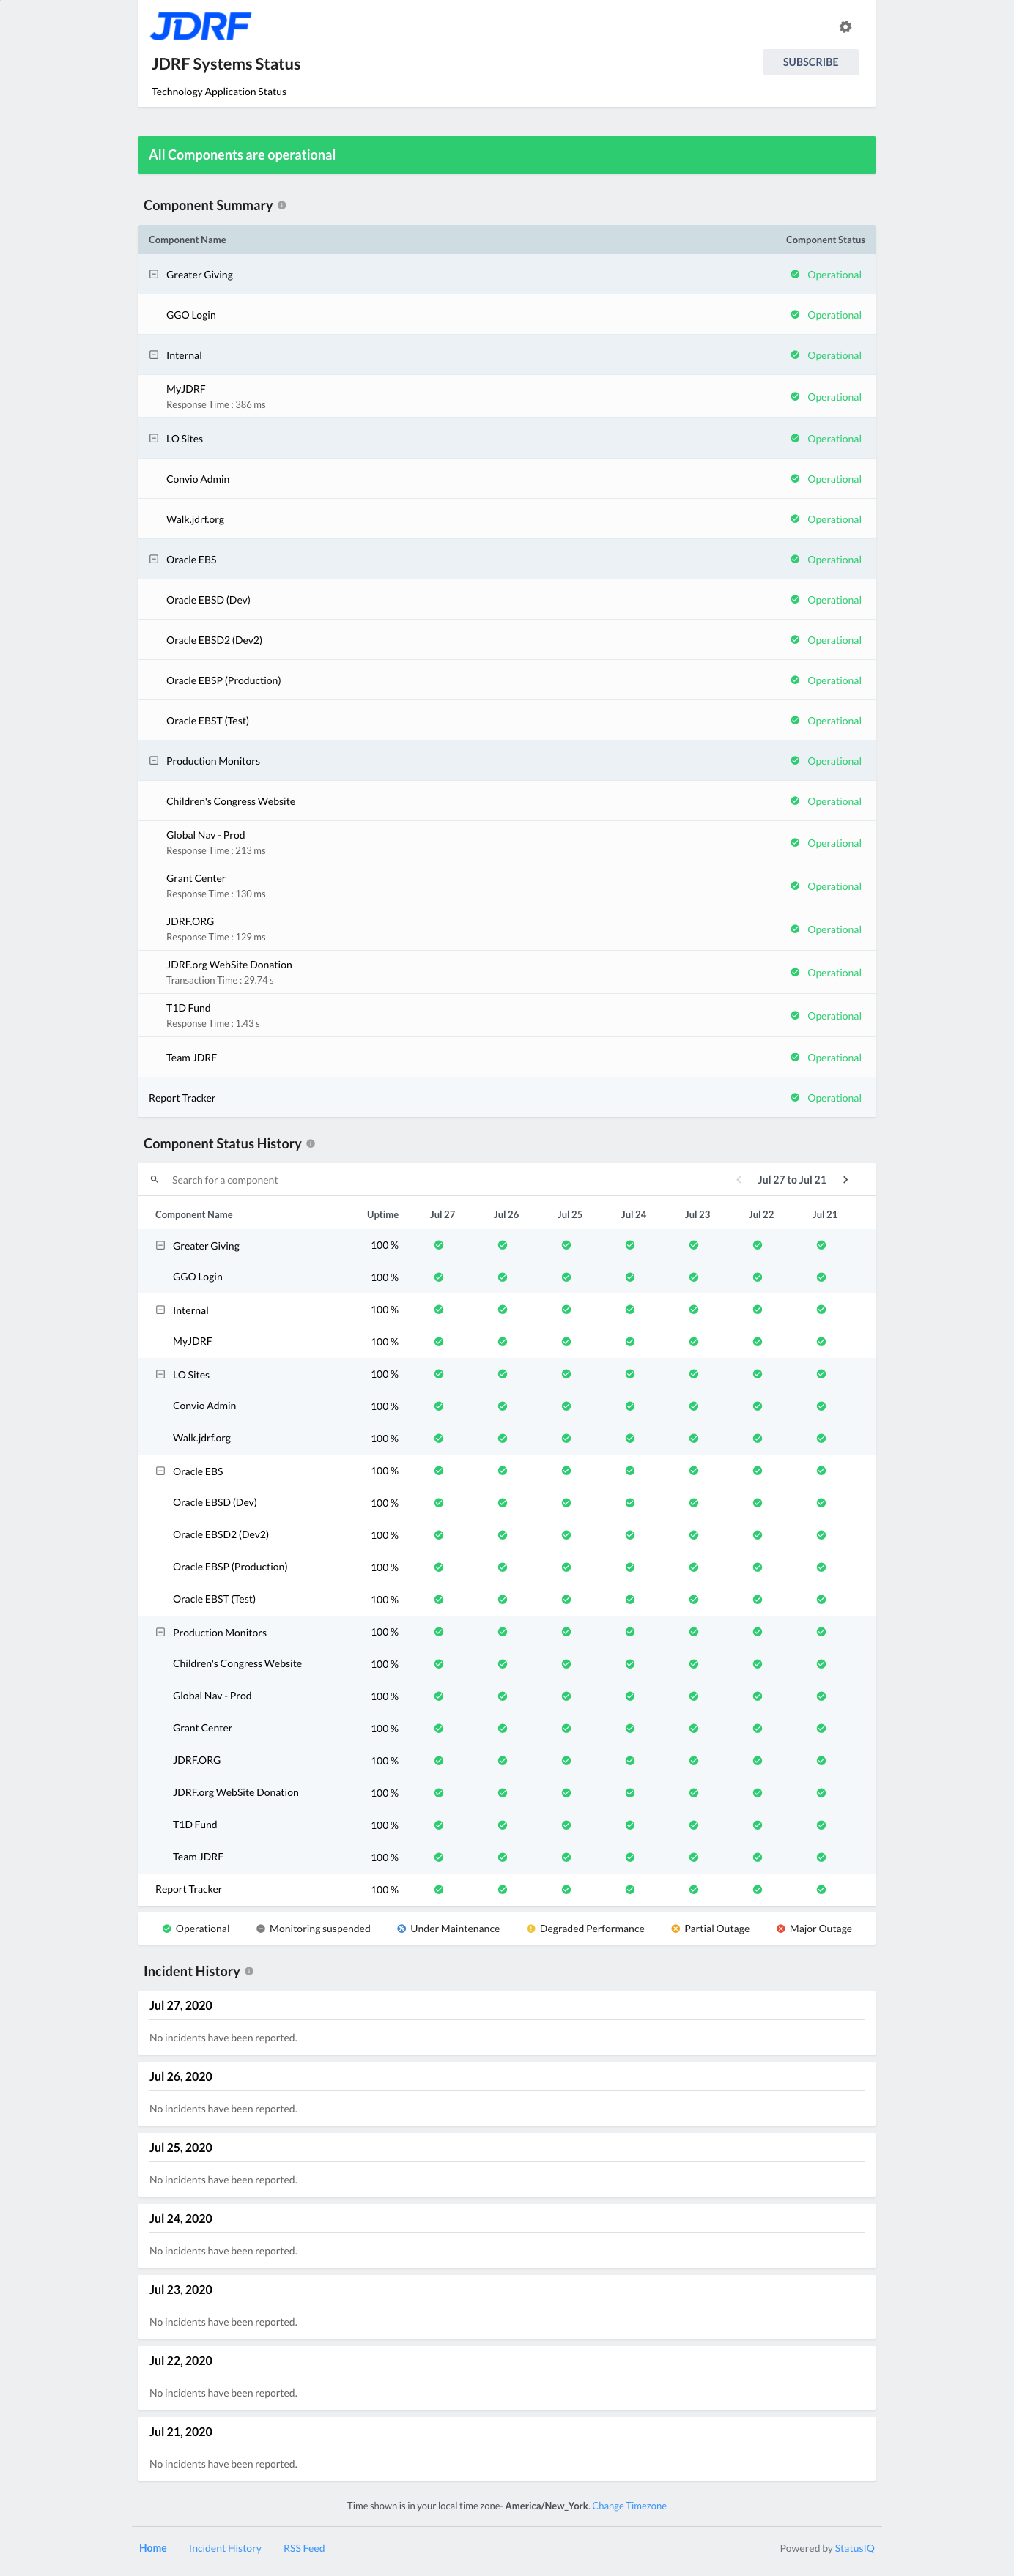
Task: Click Operational legend icon
Action: click(x=166, y=1929)
